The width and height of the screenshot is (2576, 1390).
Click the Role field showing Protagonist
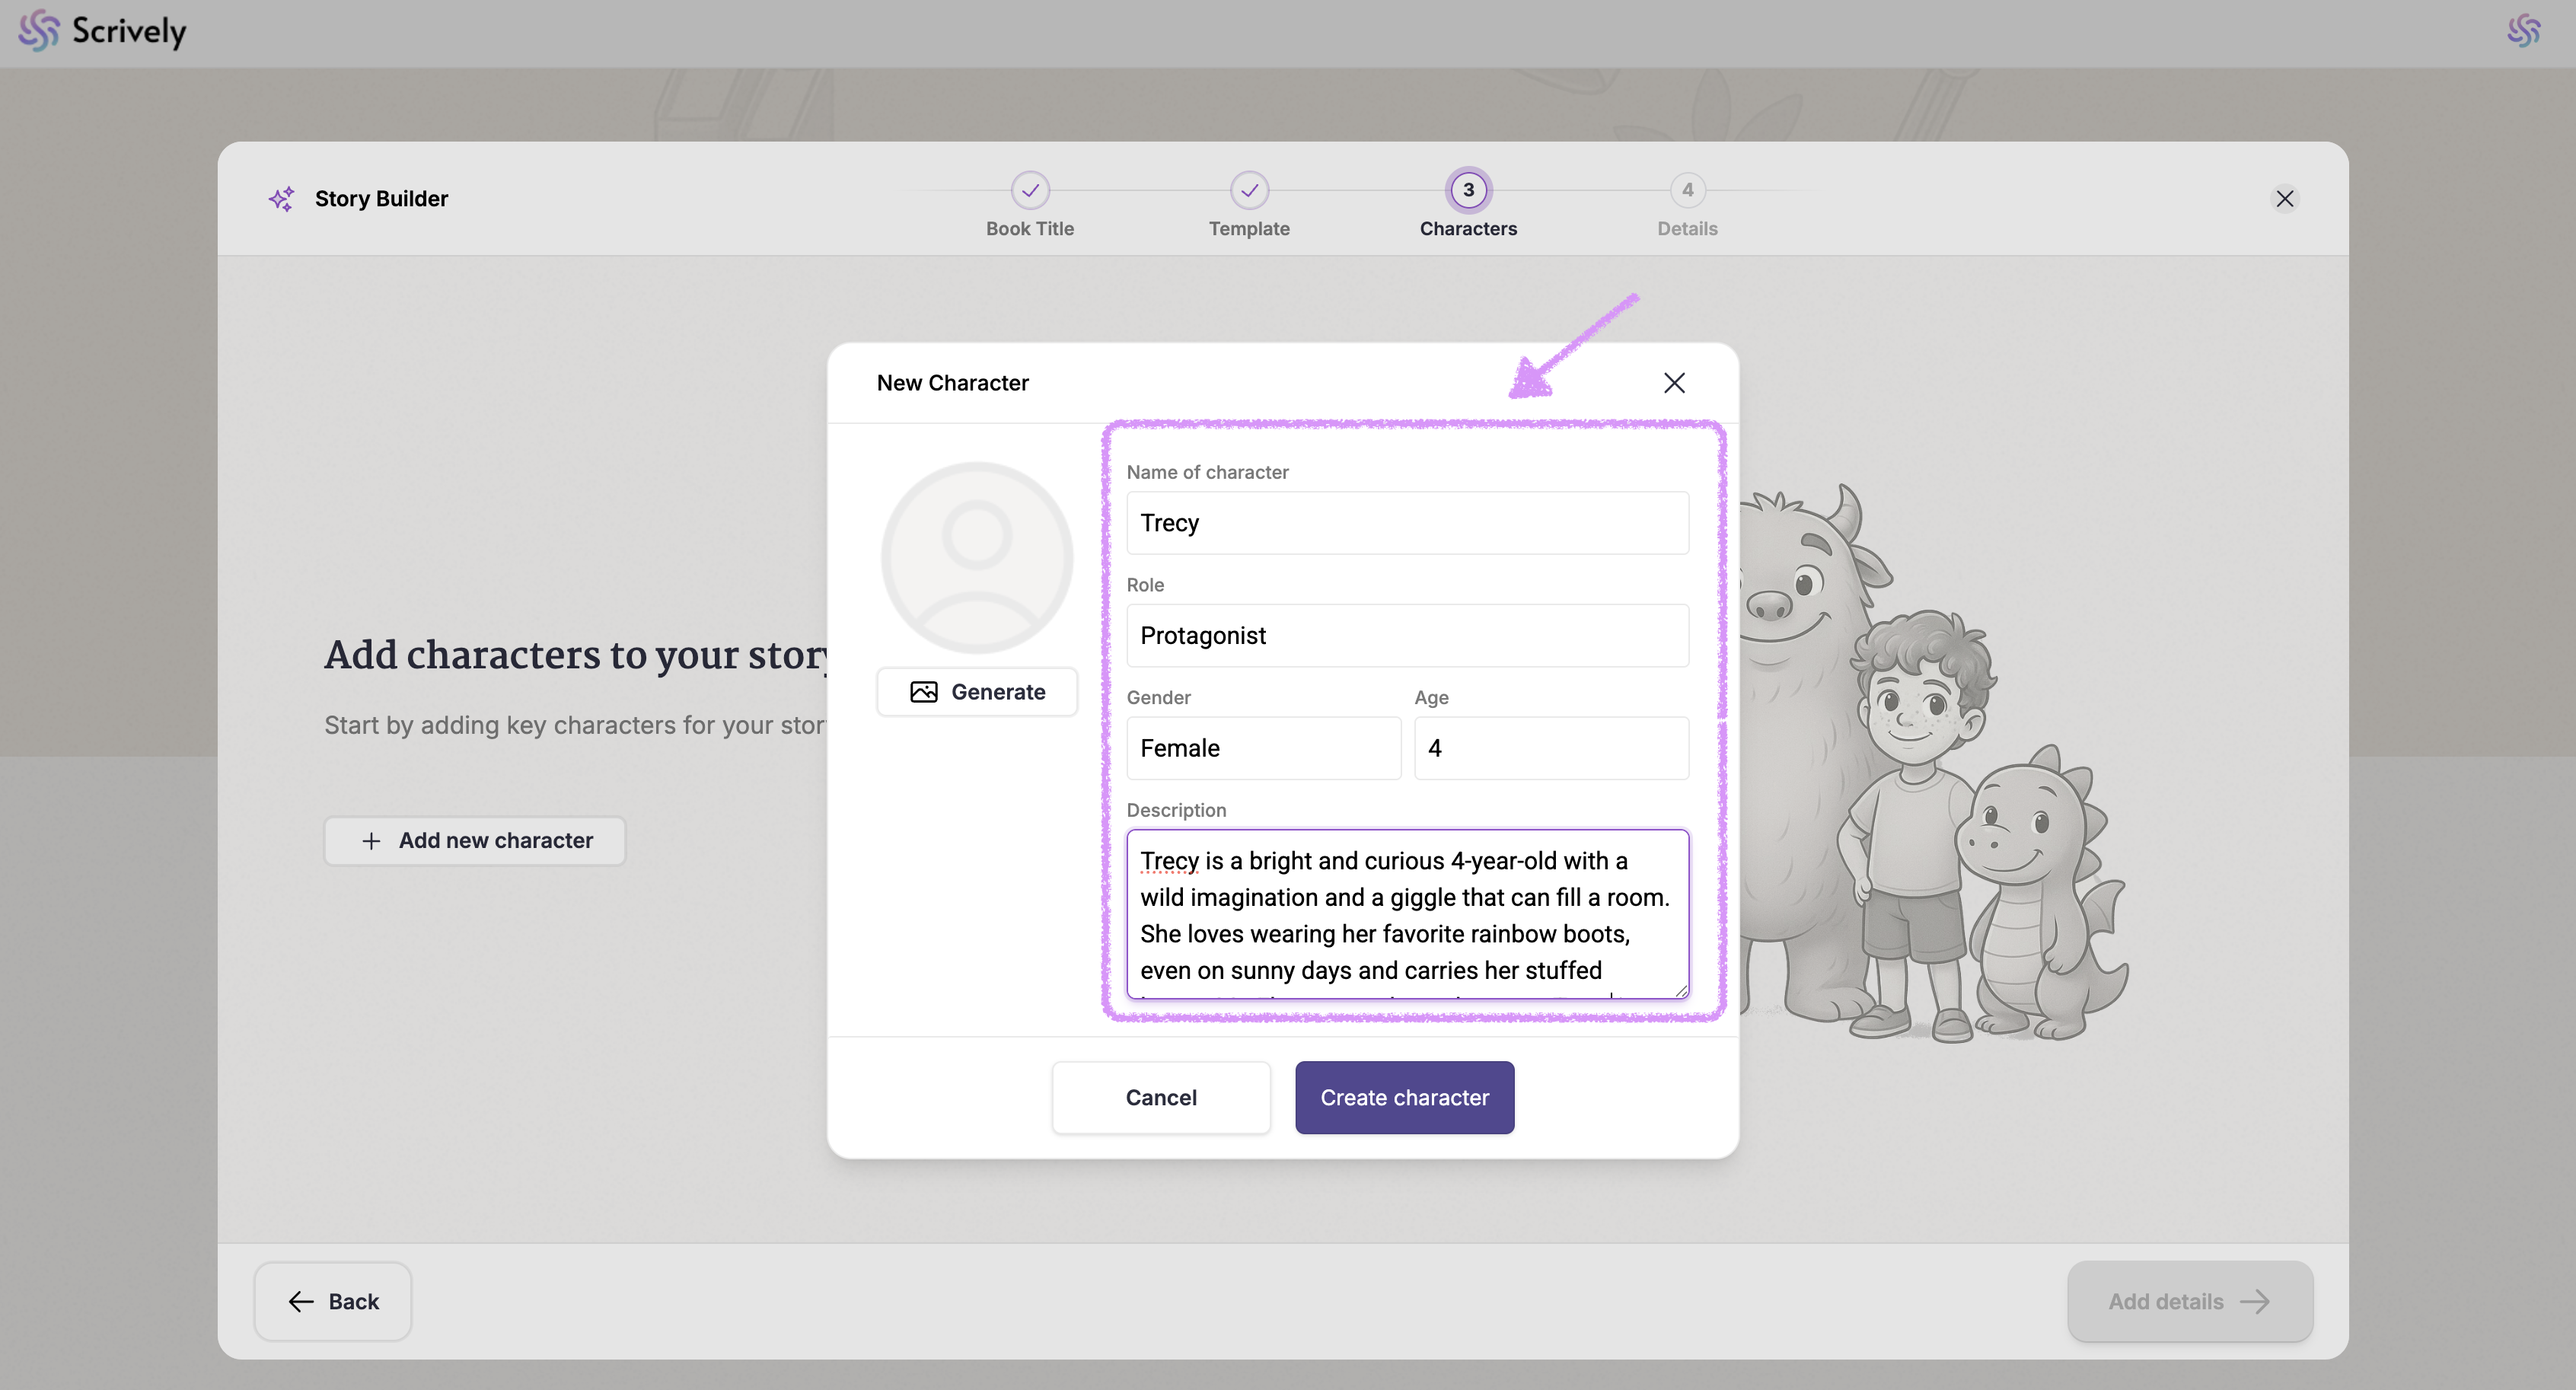pos(1407,636)
